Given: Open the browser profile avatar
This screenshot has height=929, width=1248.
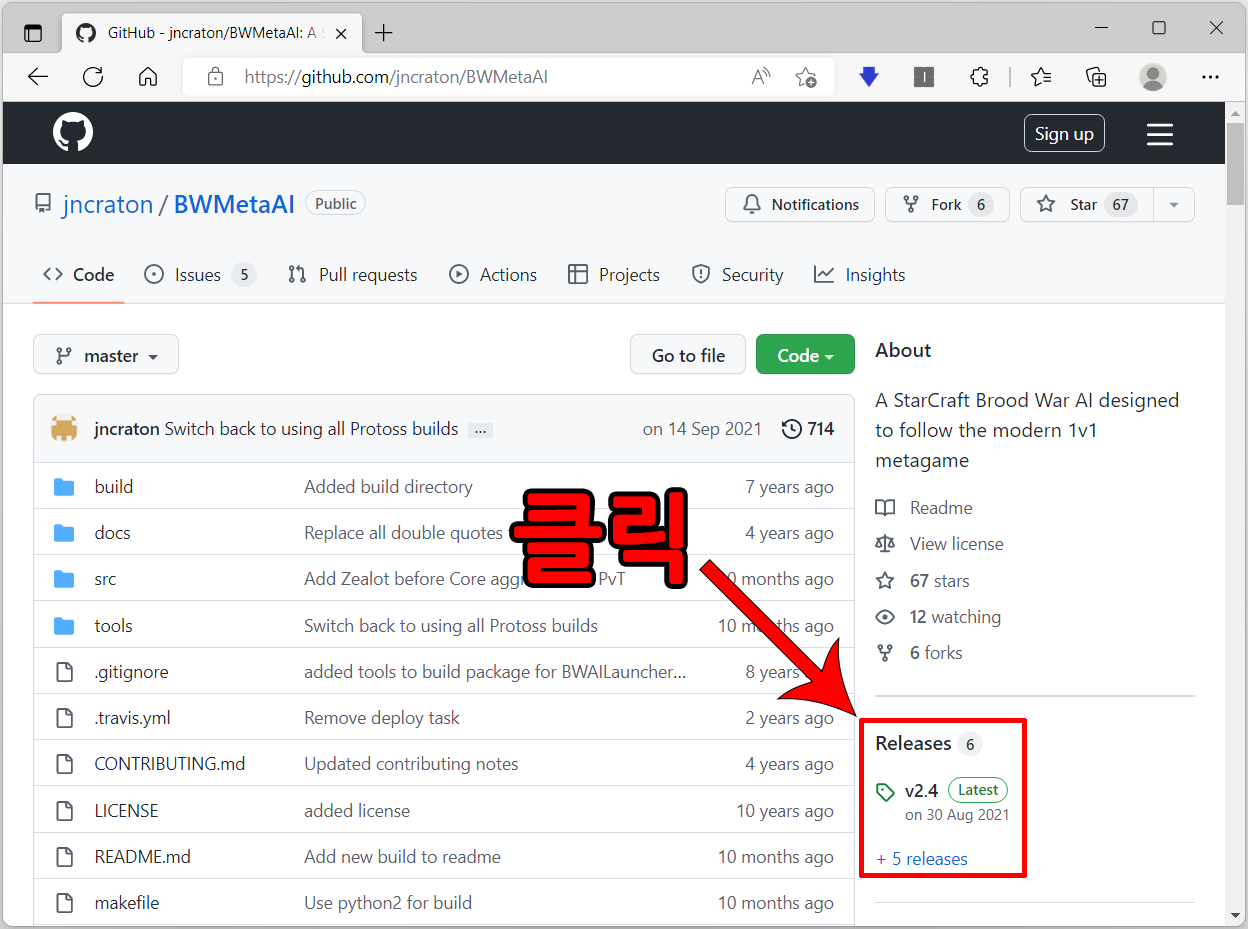Looking at the screenshot, I should coord(1153,77).
